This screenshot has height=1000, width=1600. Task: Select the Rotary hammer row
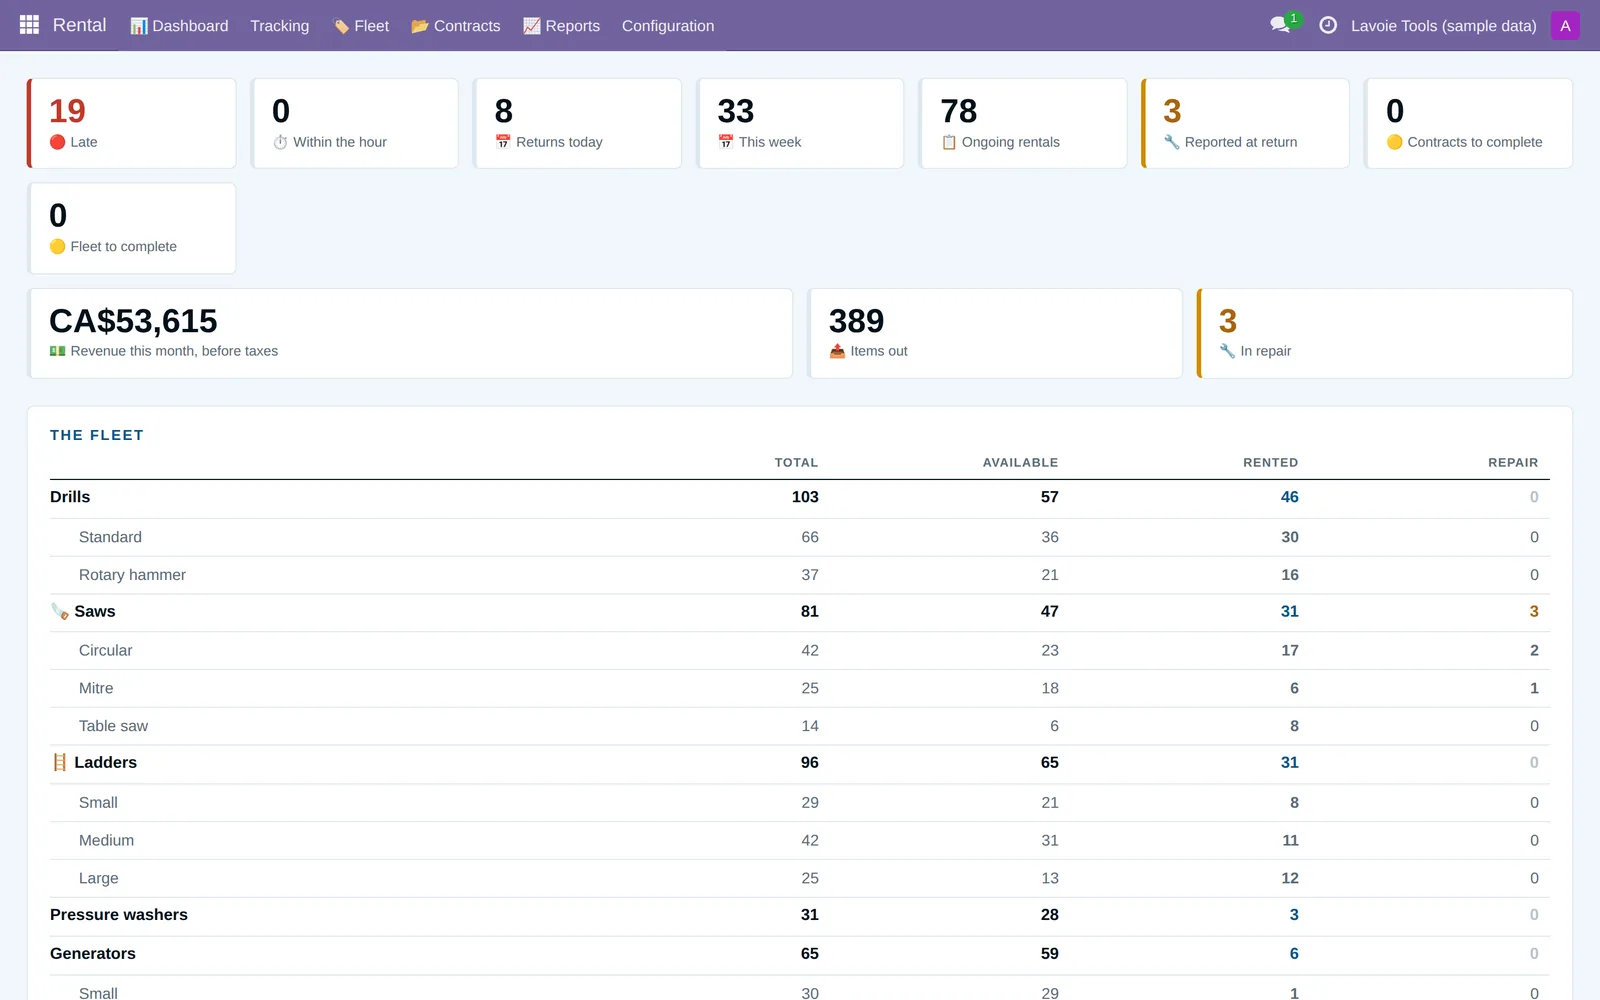(x=800, y=575)
